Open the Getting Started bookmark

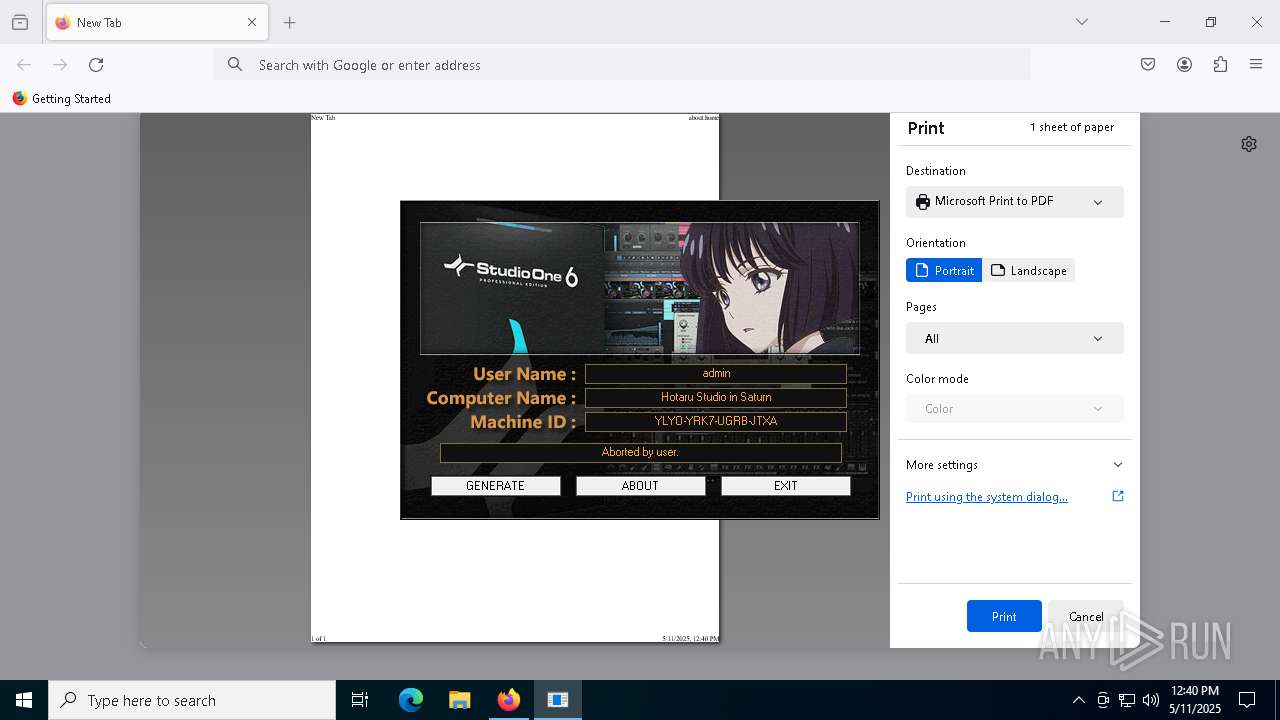pyautogui.click(x=62, y=99)
